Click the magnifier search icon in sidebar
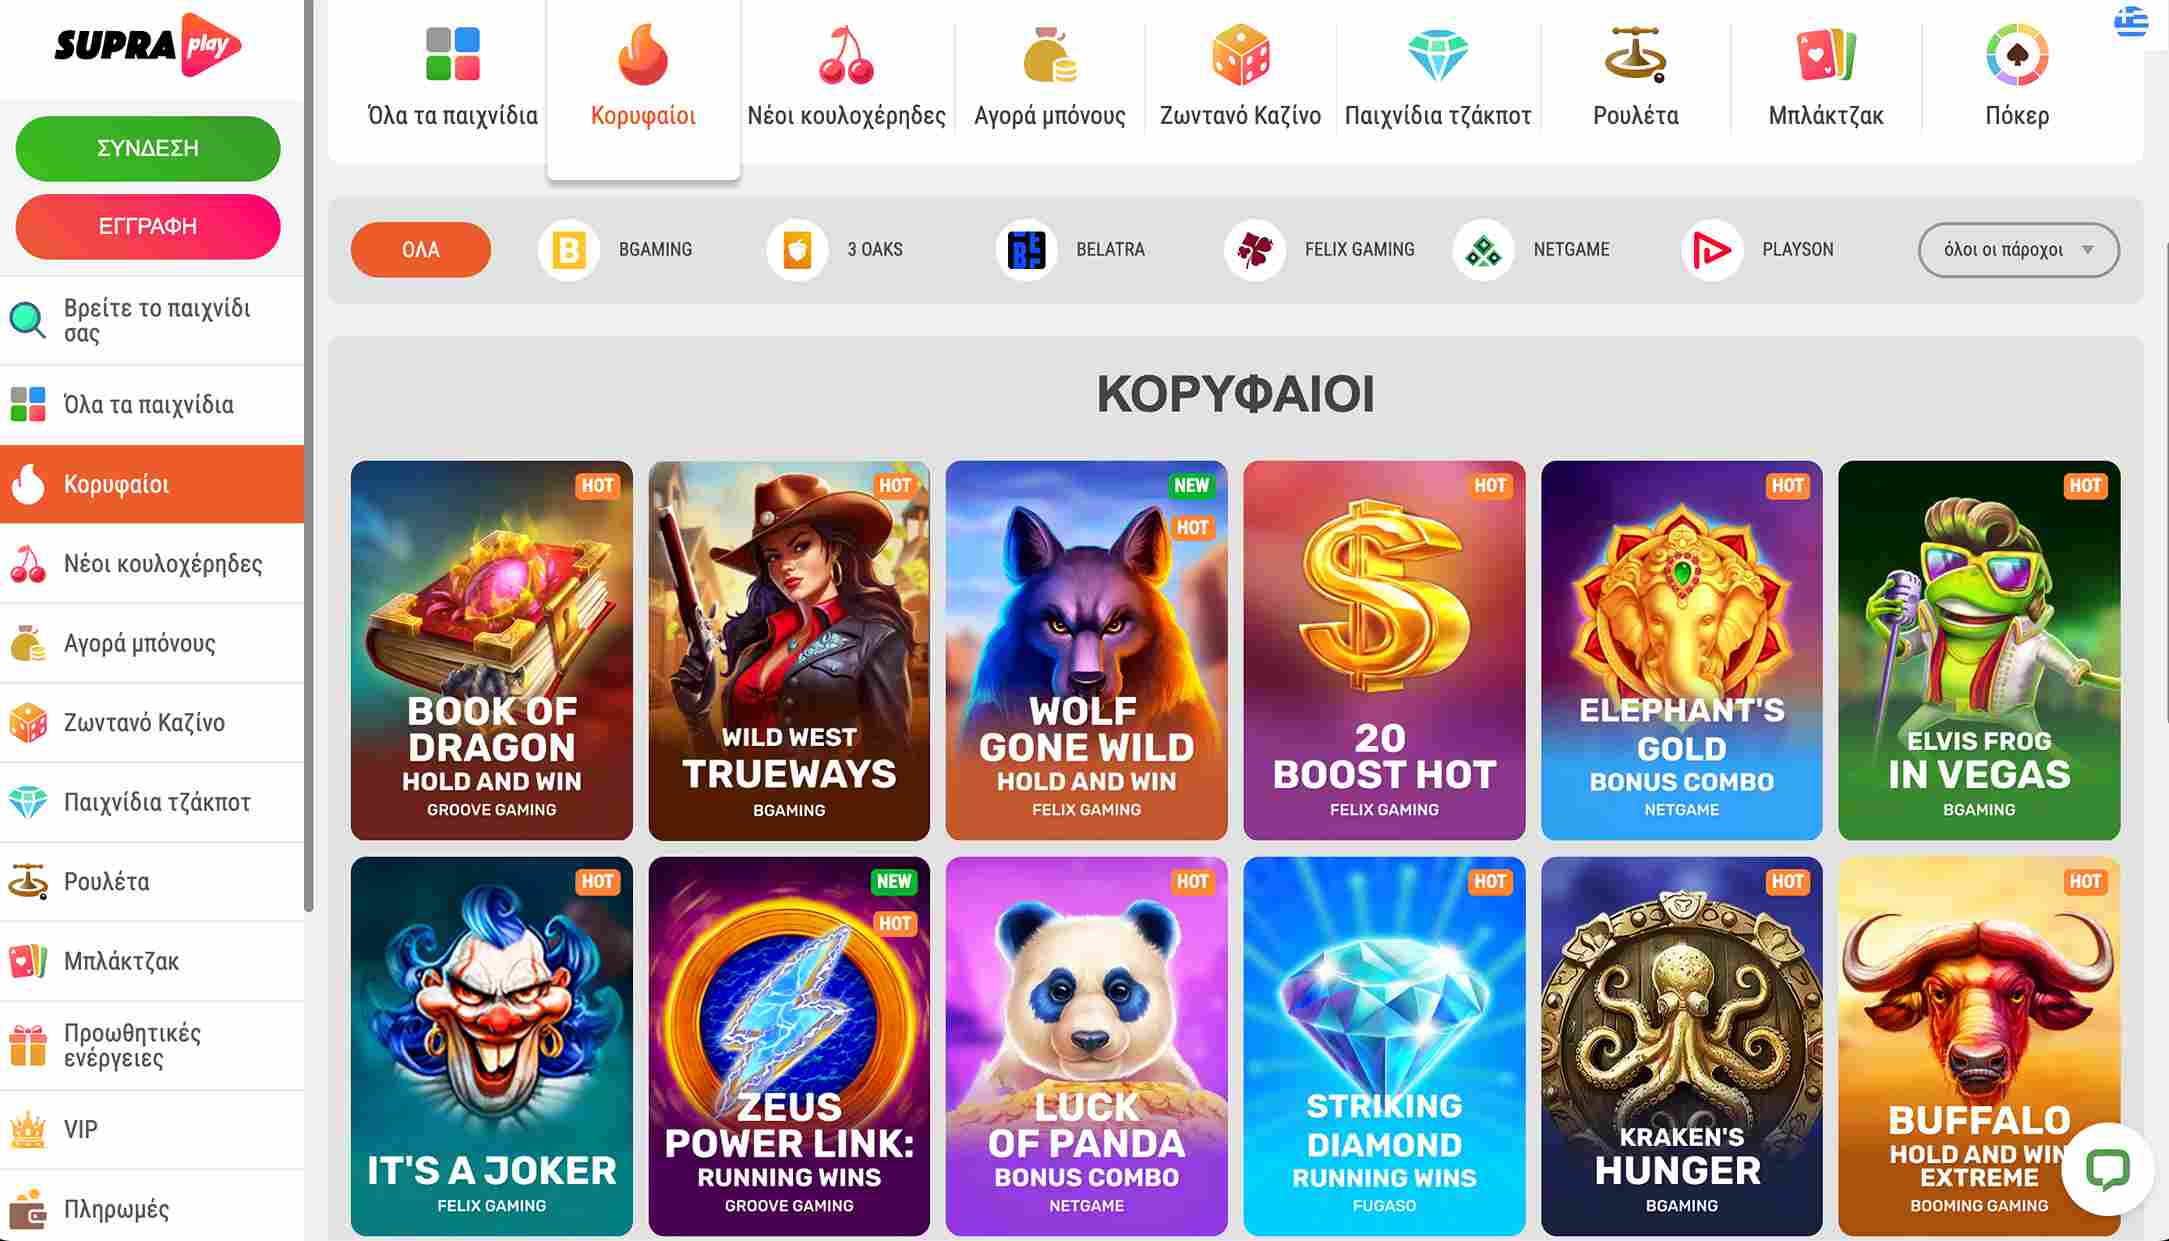Viewport: 2169px width, 1241px height. coord(28,320)
